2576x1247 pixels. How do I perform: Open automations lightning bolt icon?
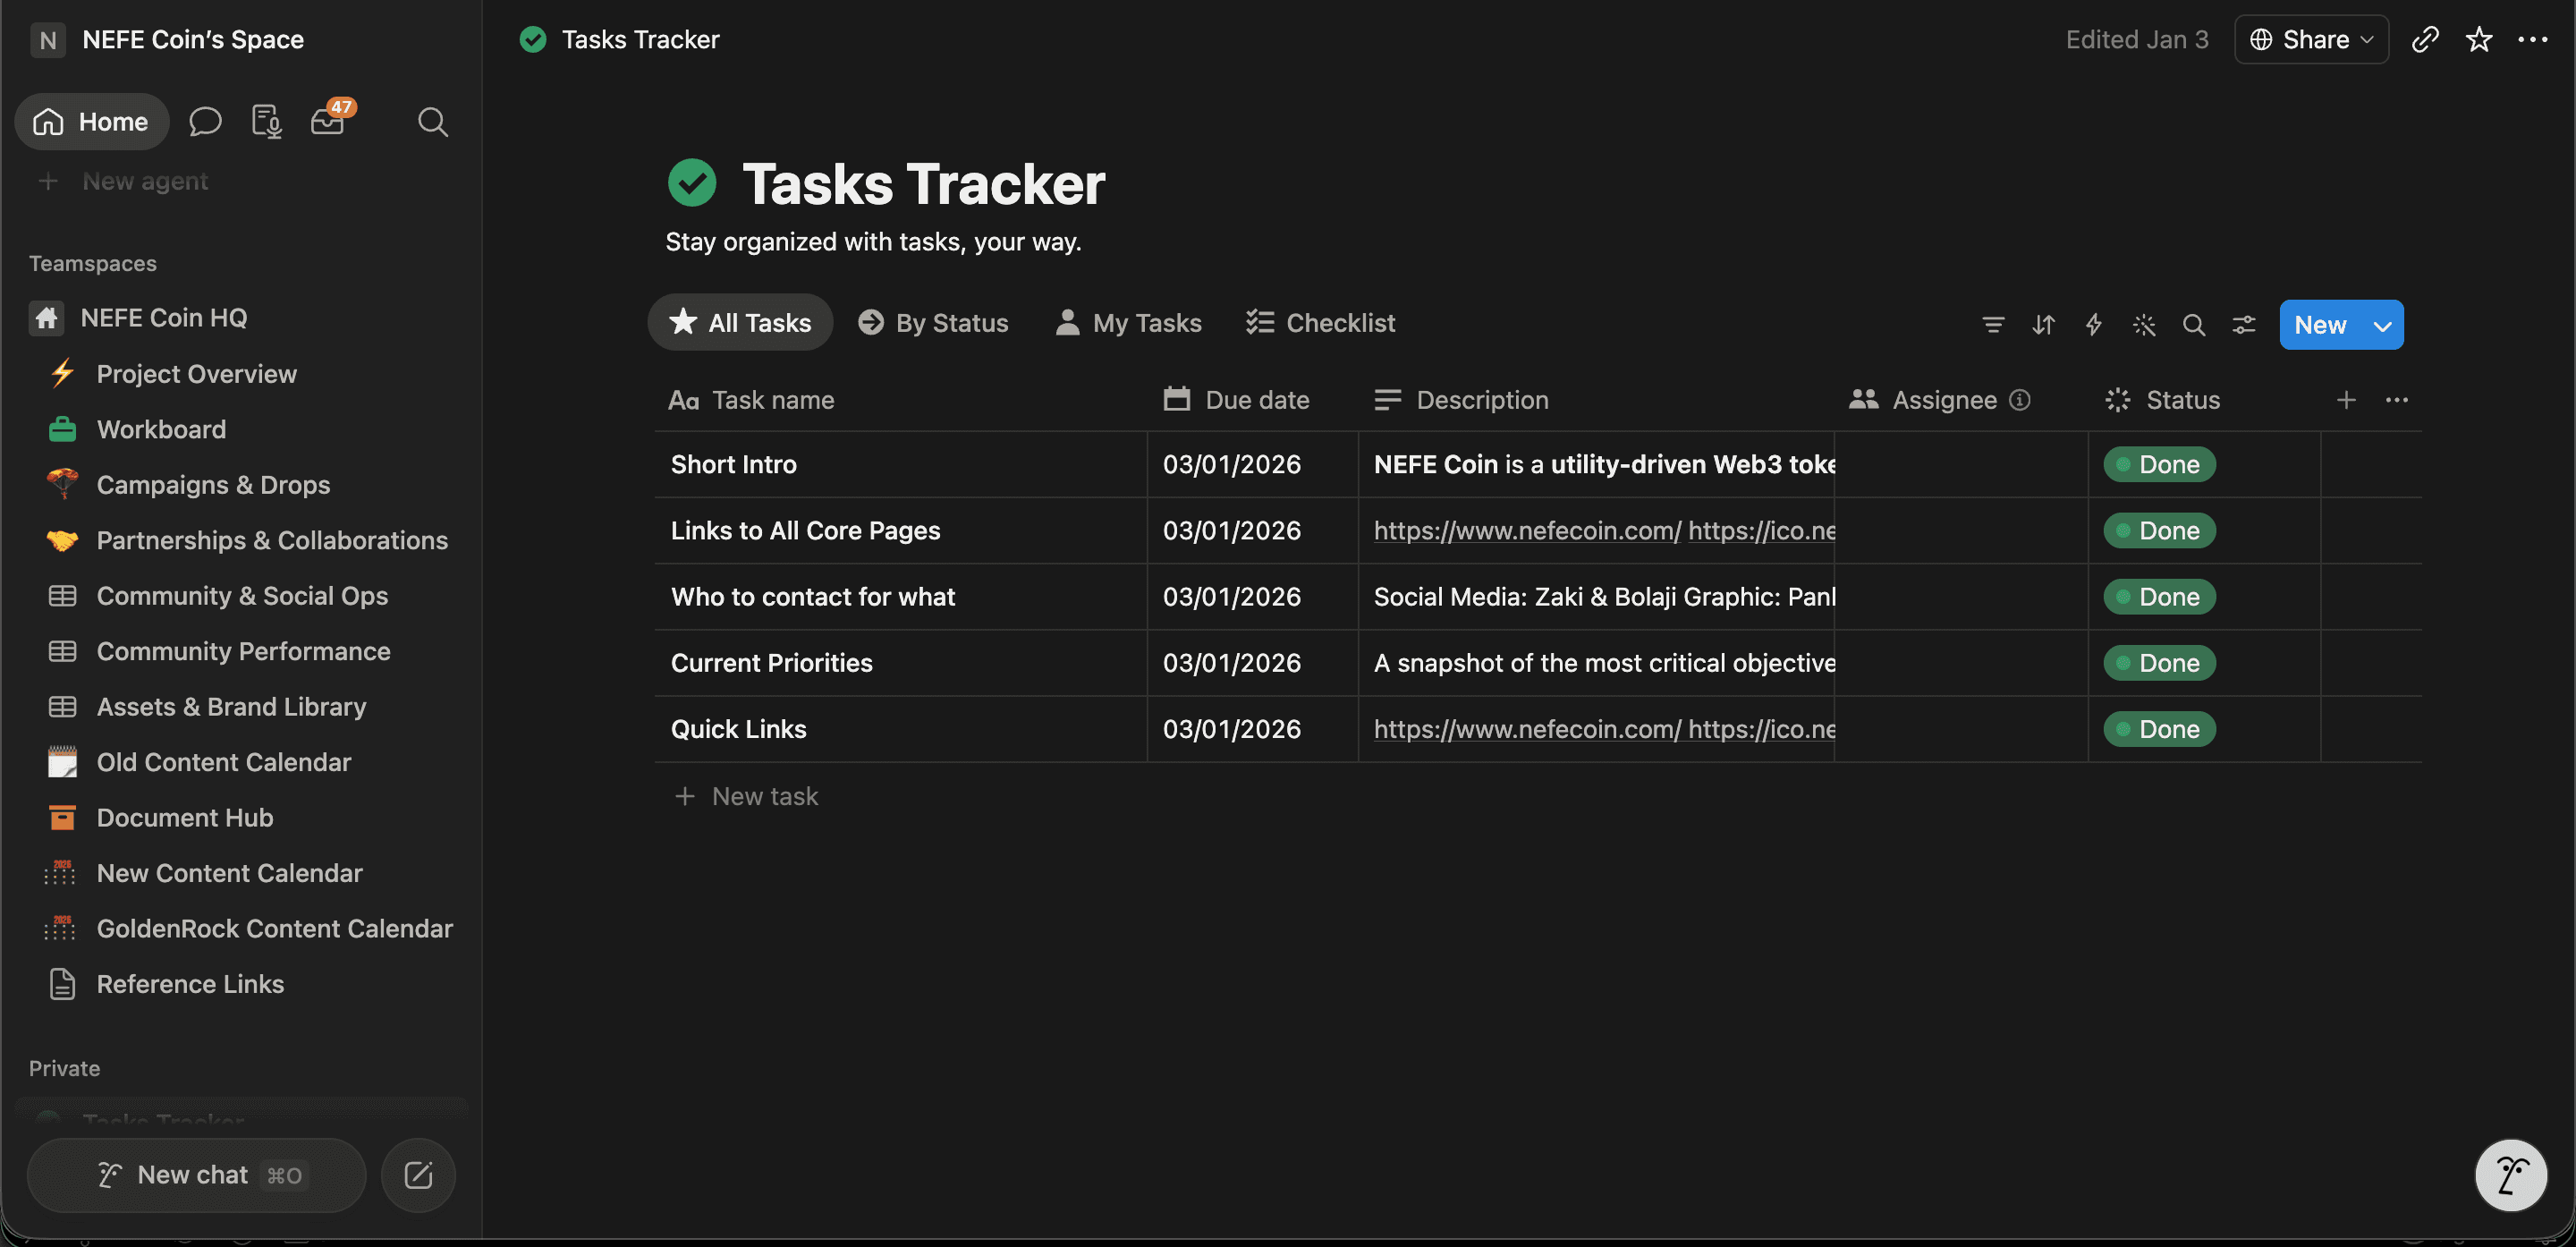[x=2093, y=324]
